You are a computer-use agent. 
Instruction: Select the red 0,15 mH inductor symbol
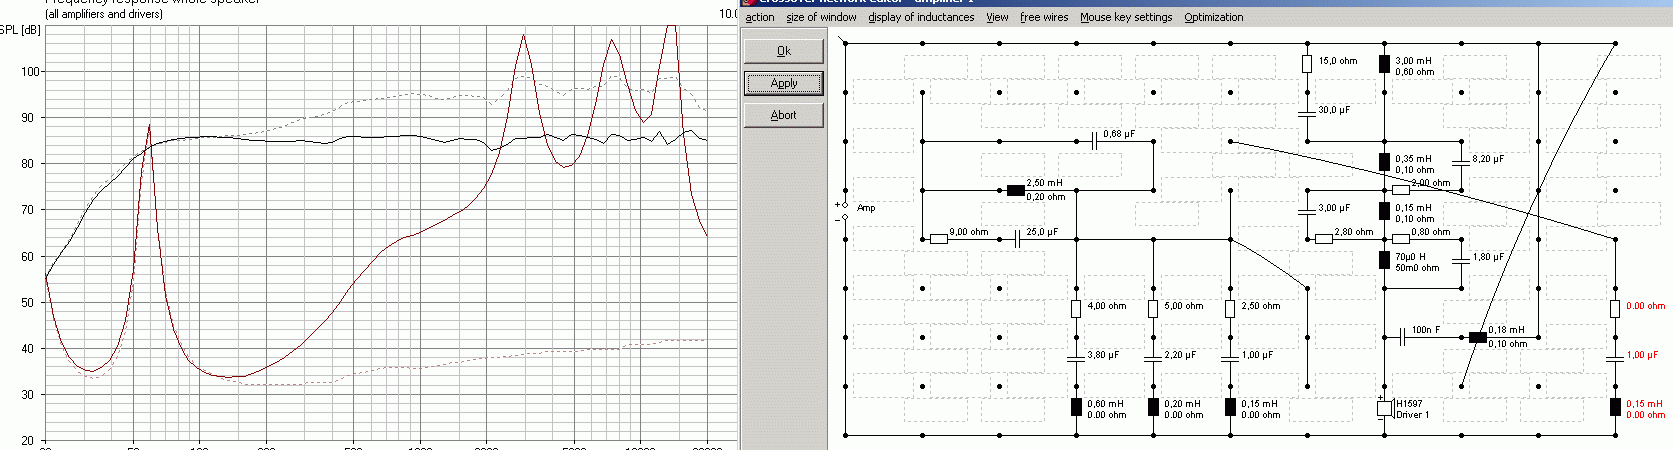1615,407
